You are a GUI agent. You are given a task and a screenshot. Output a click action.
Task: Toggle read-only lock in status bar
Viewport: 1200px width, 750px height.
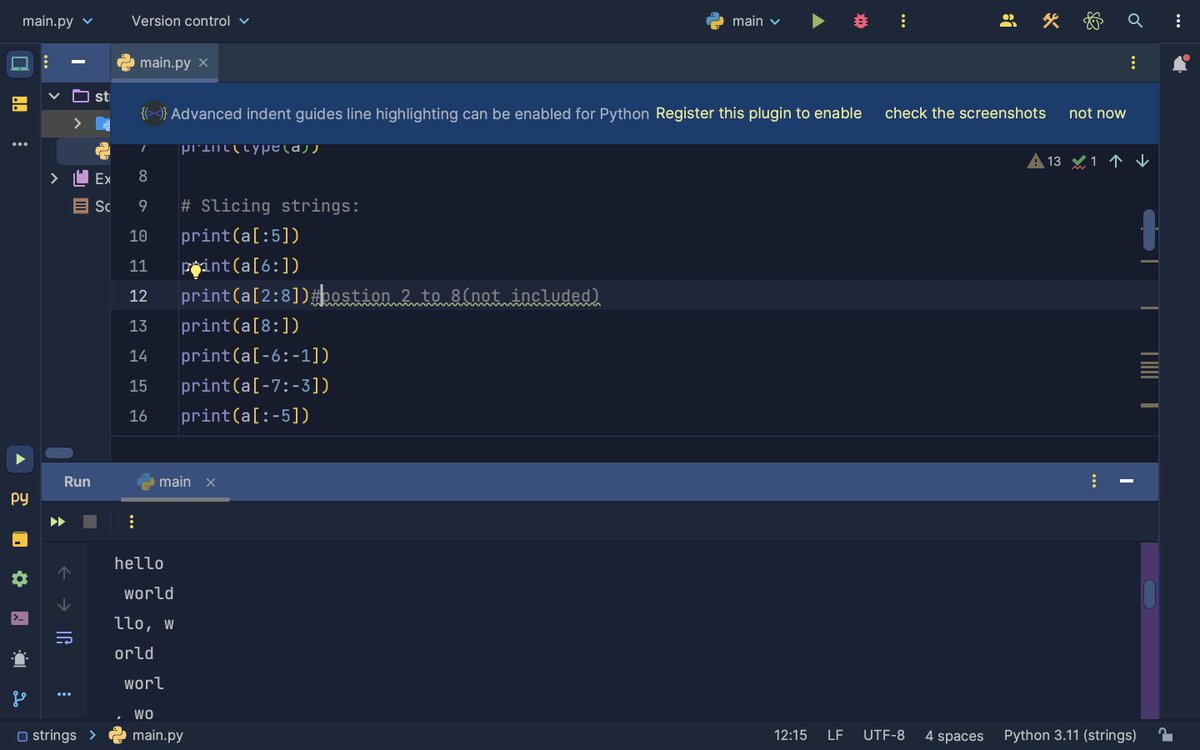point(1166,735)
